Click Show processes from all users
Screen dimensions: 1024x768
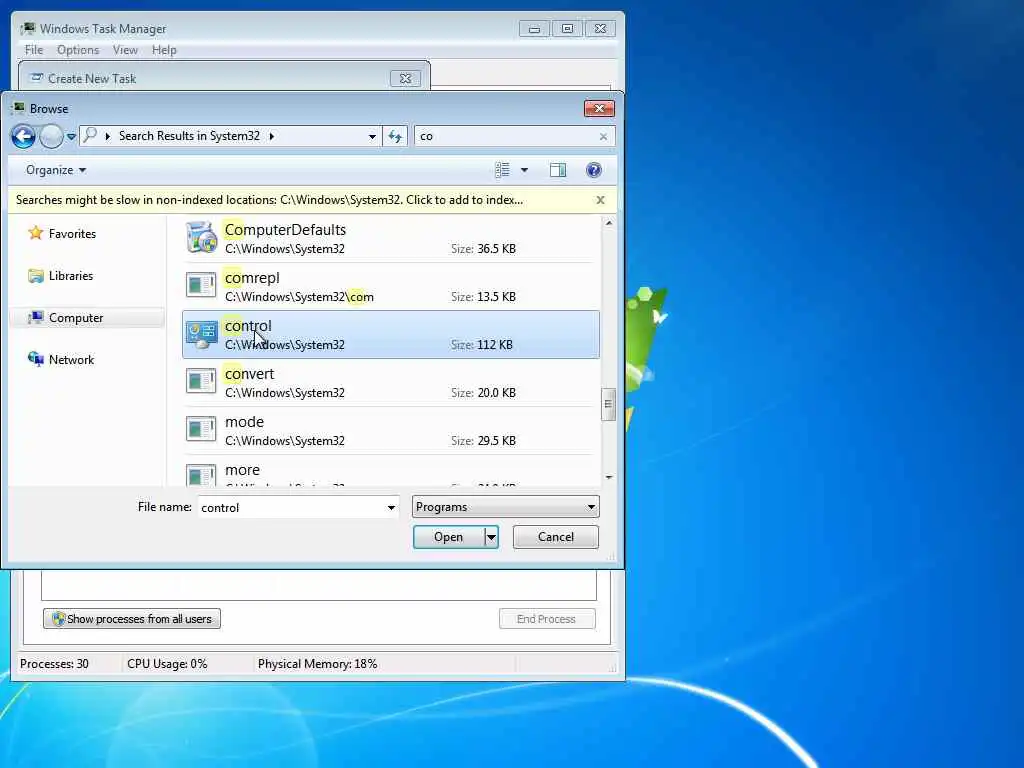tap(132, 618)
